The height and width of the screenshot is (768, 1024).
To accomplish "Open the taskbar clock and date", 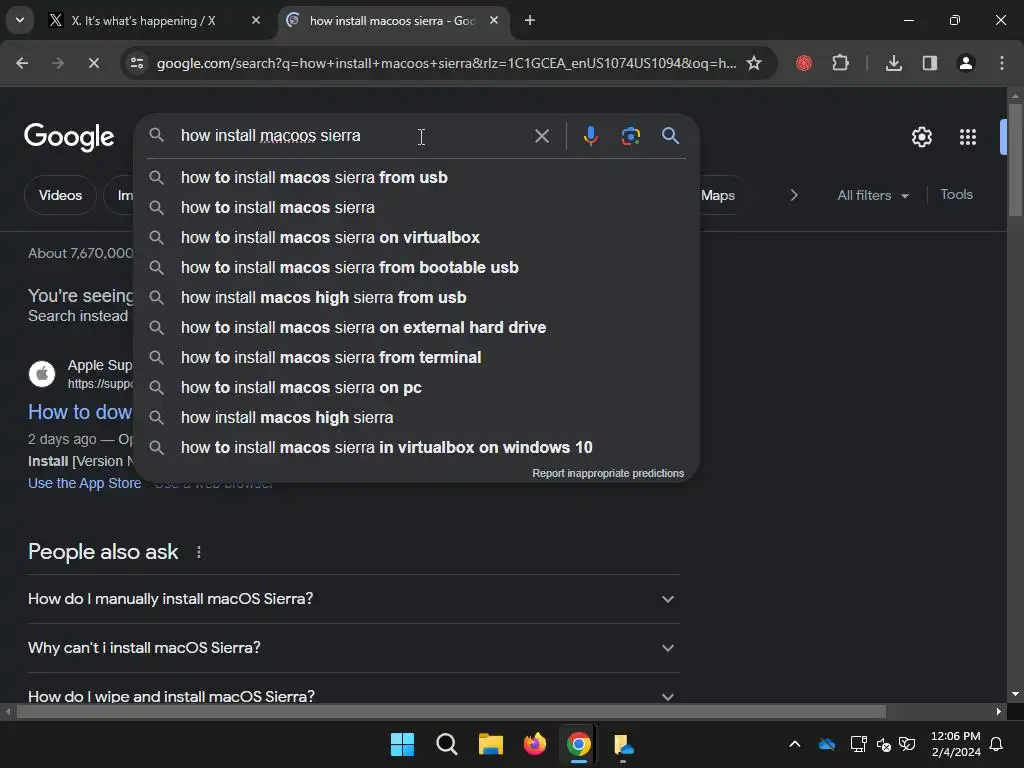I will [955, 744].
